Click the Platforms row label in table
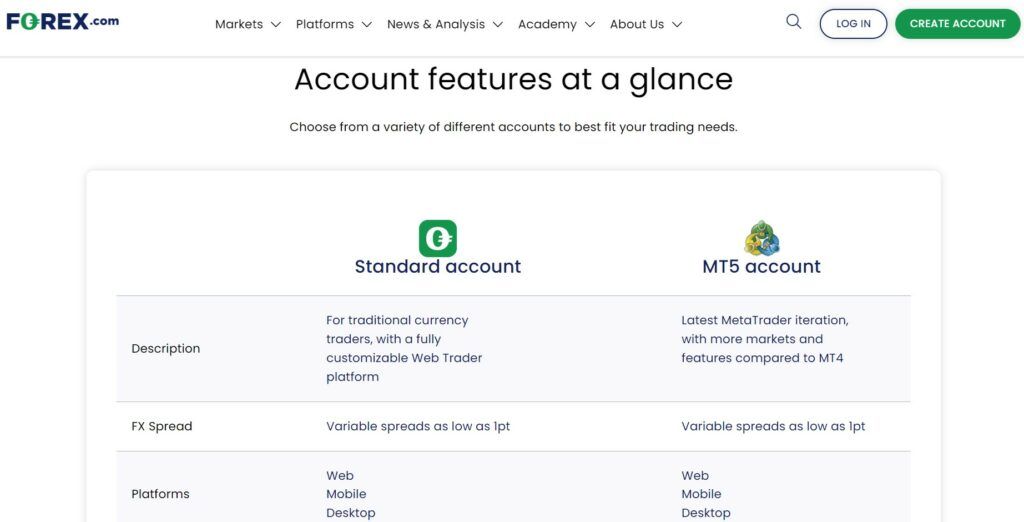The image size is (1024, 522). click(x=160, y=494)
